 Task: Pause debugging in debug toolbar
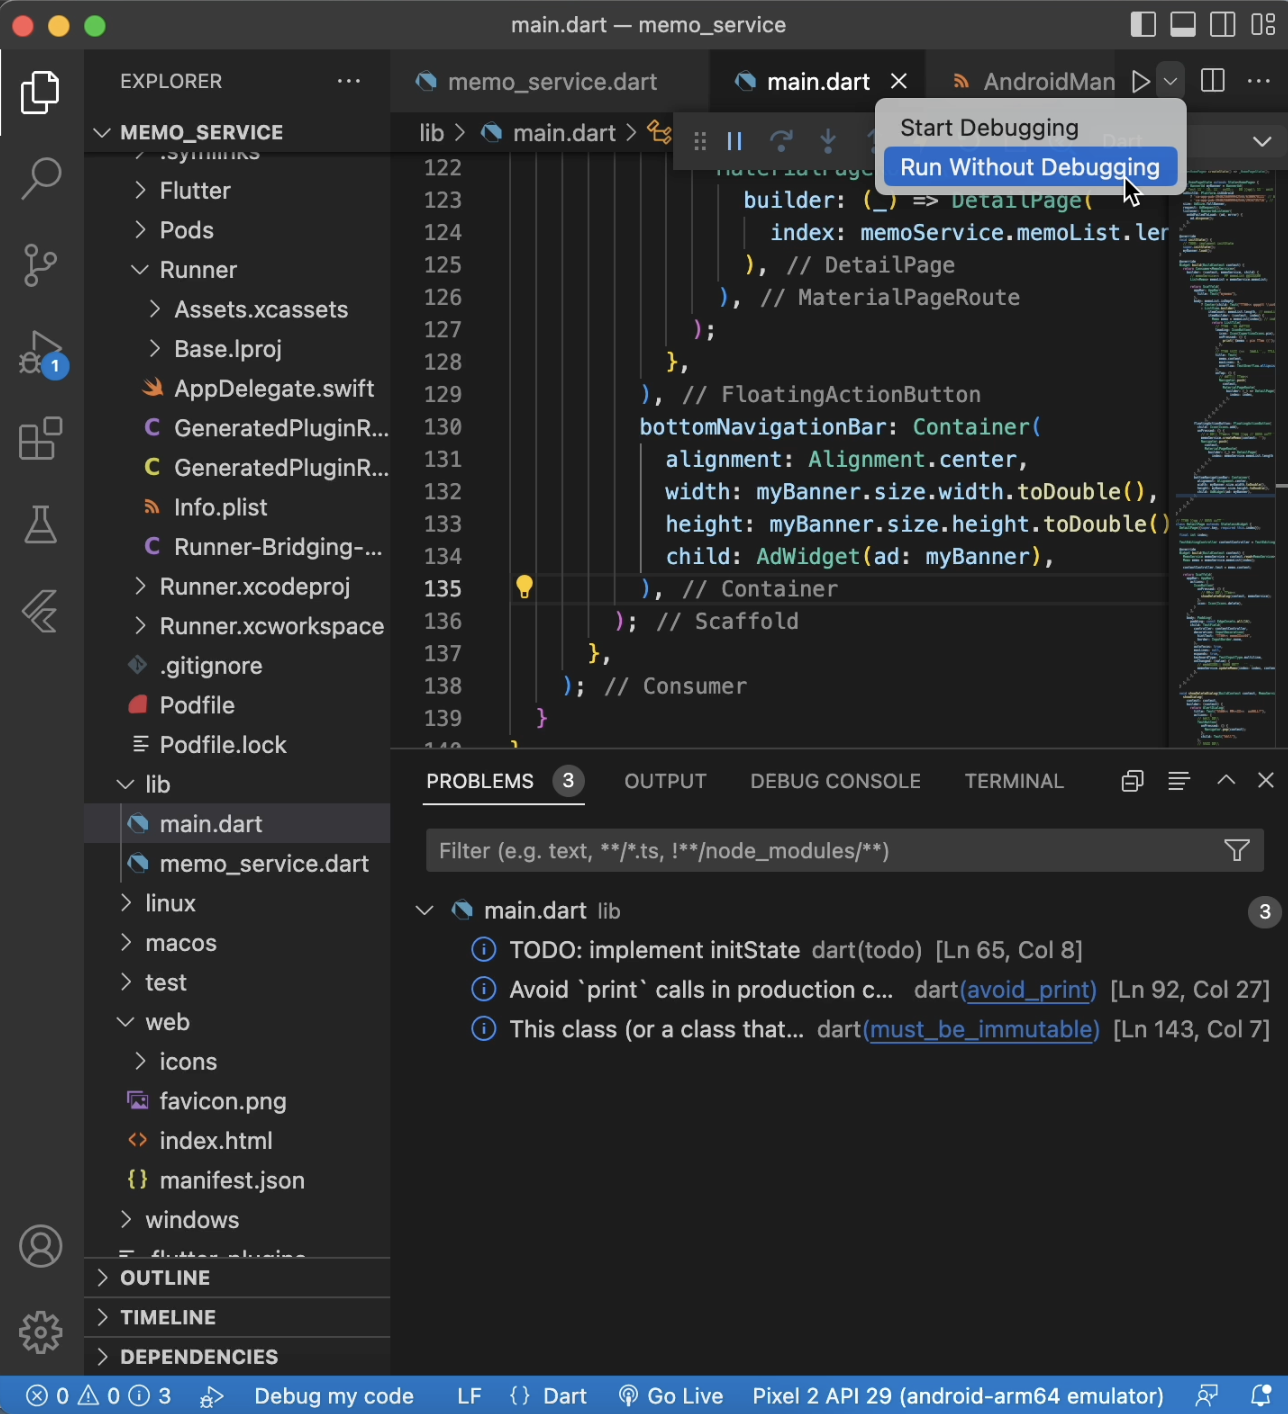tap(734, 141)
